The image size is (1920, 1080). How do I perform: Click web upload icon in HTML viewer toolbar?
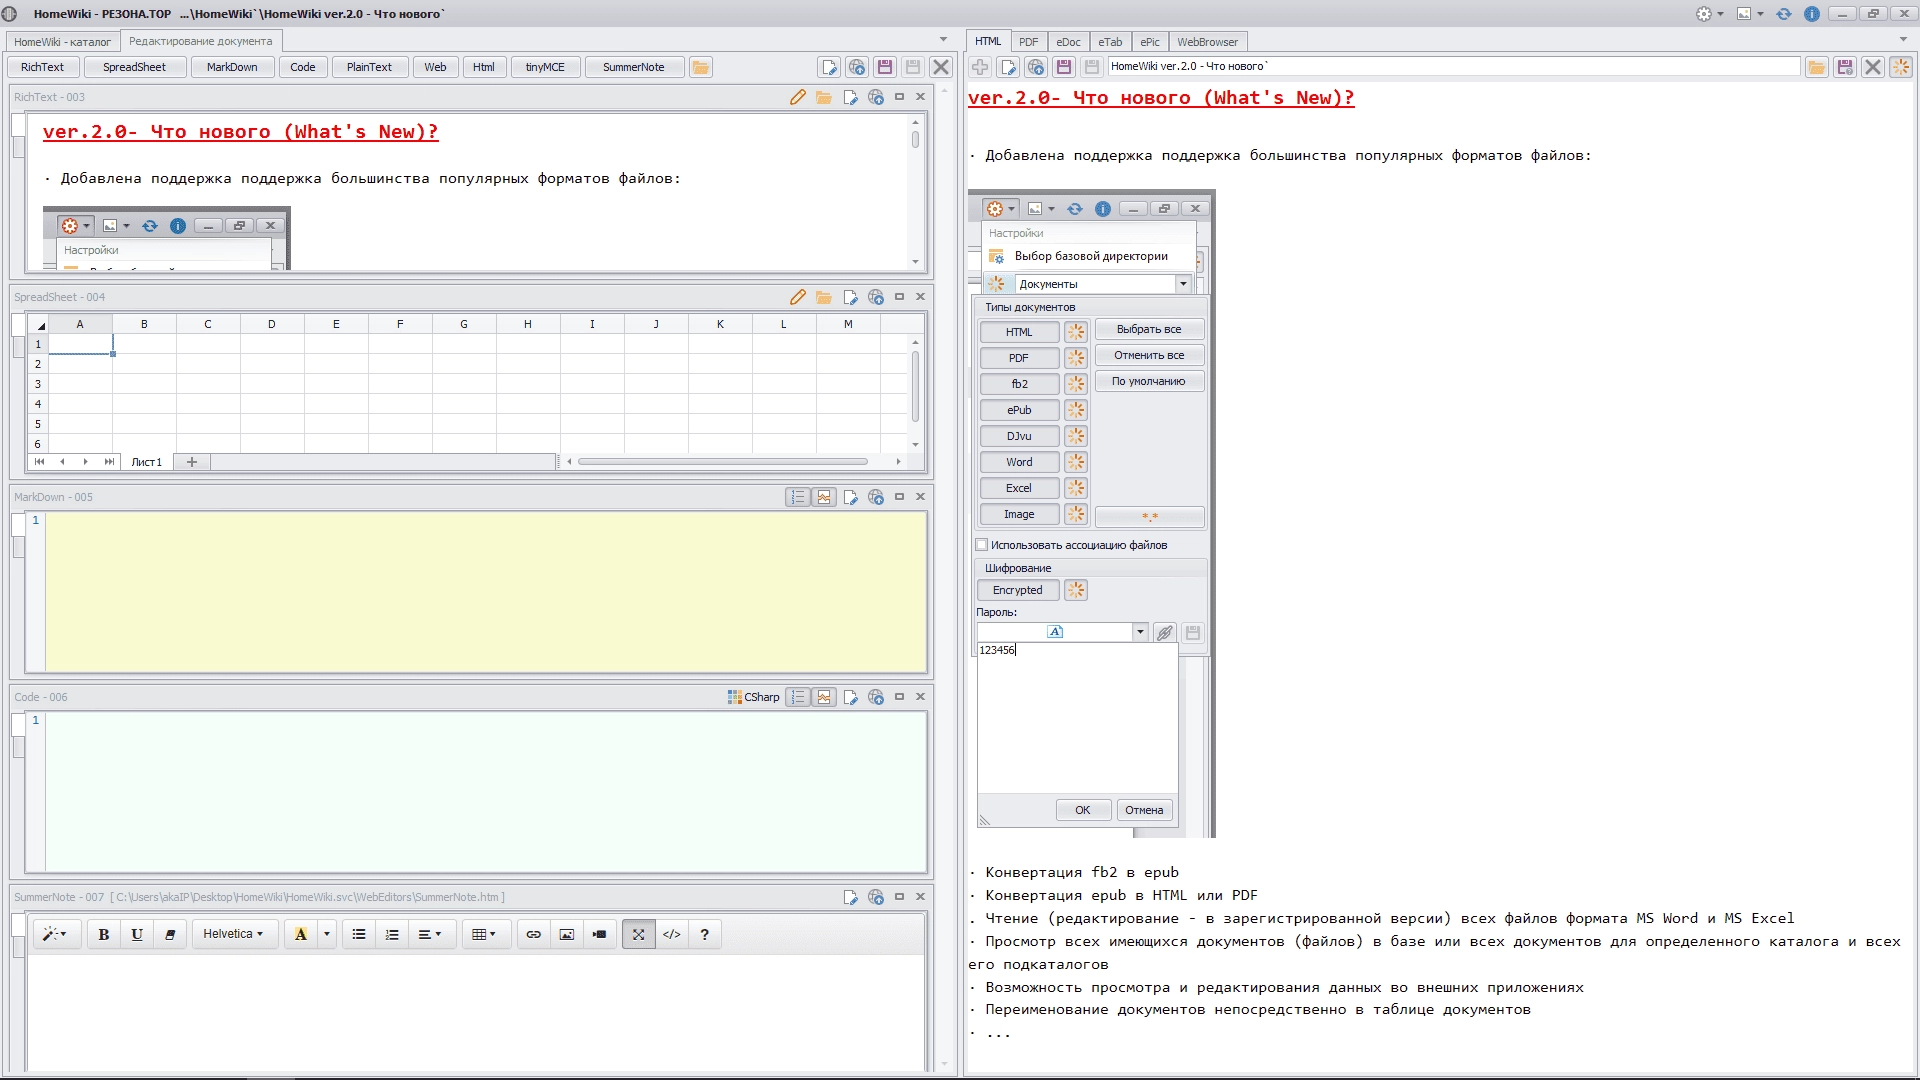1036,67
